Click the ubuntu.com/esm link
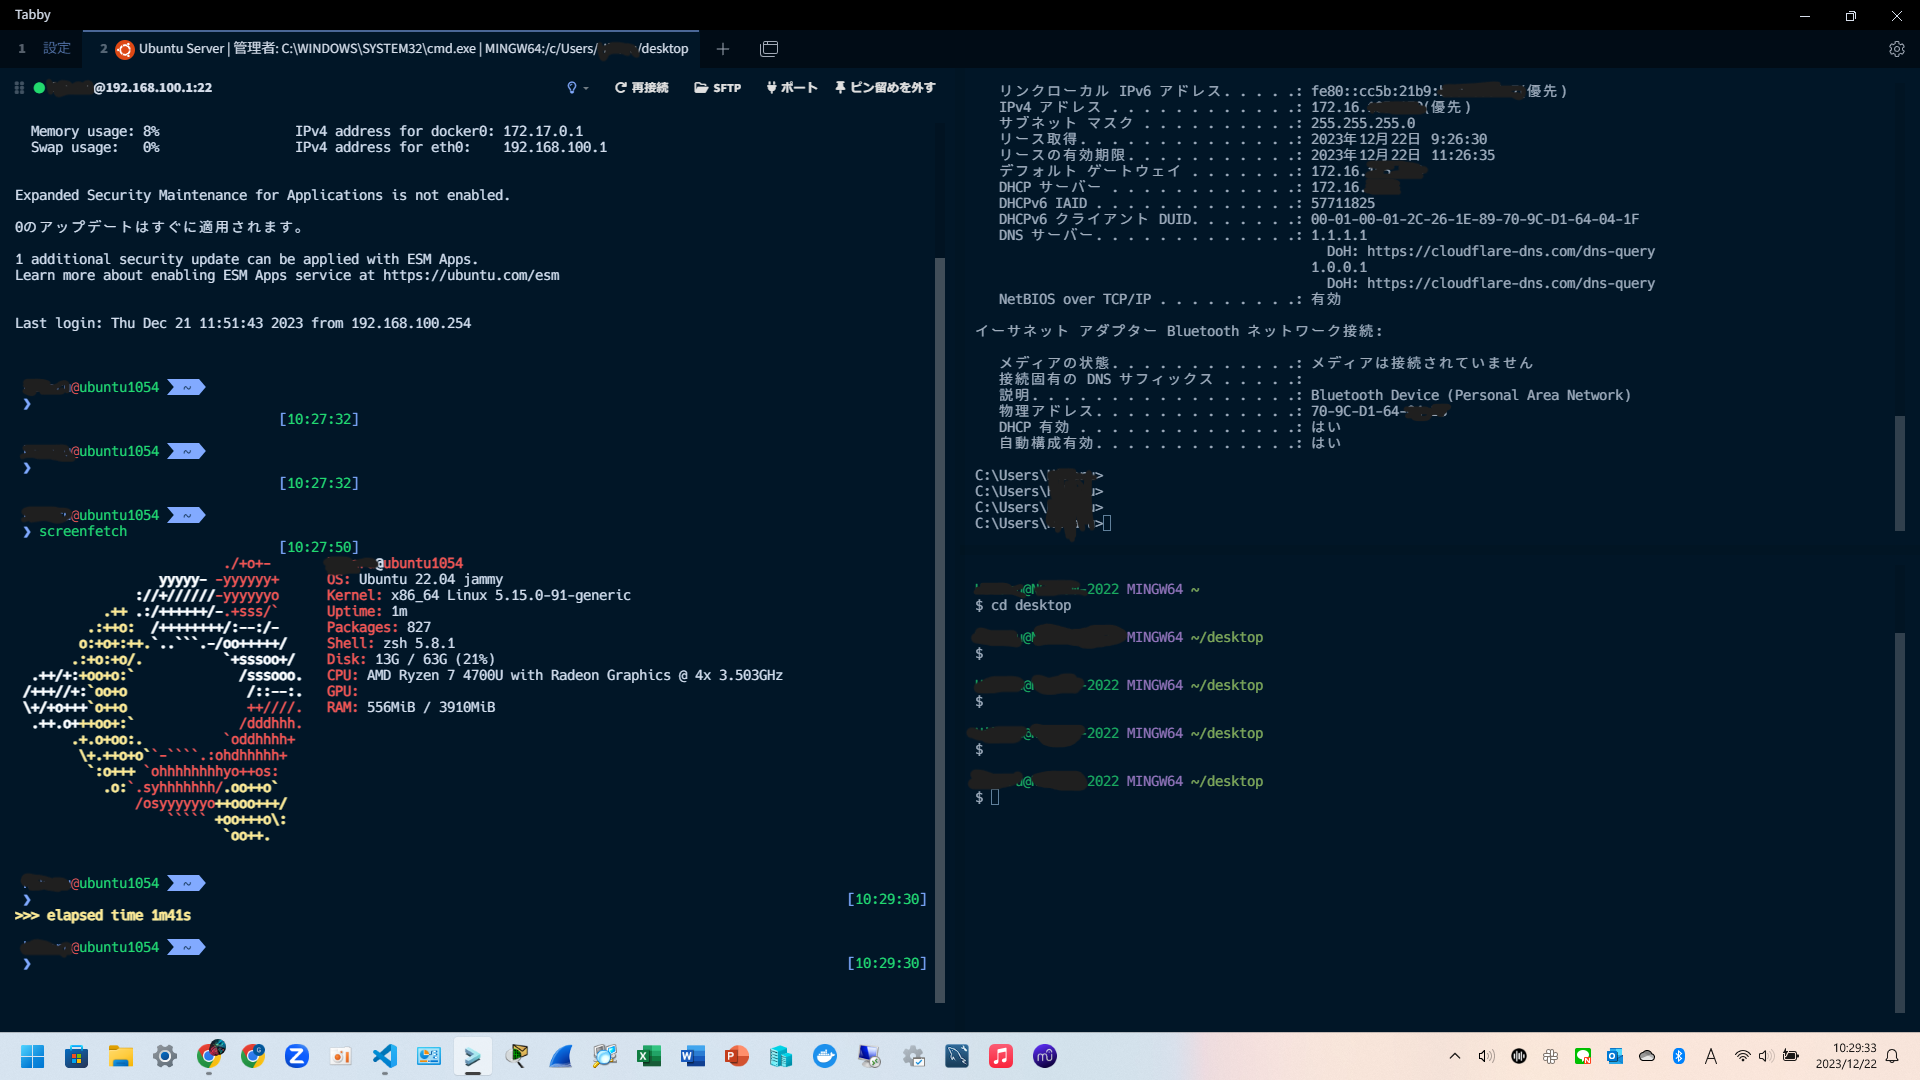The width and height of the screenshot is (1920, 1080). point(471,276)
